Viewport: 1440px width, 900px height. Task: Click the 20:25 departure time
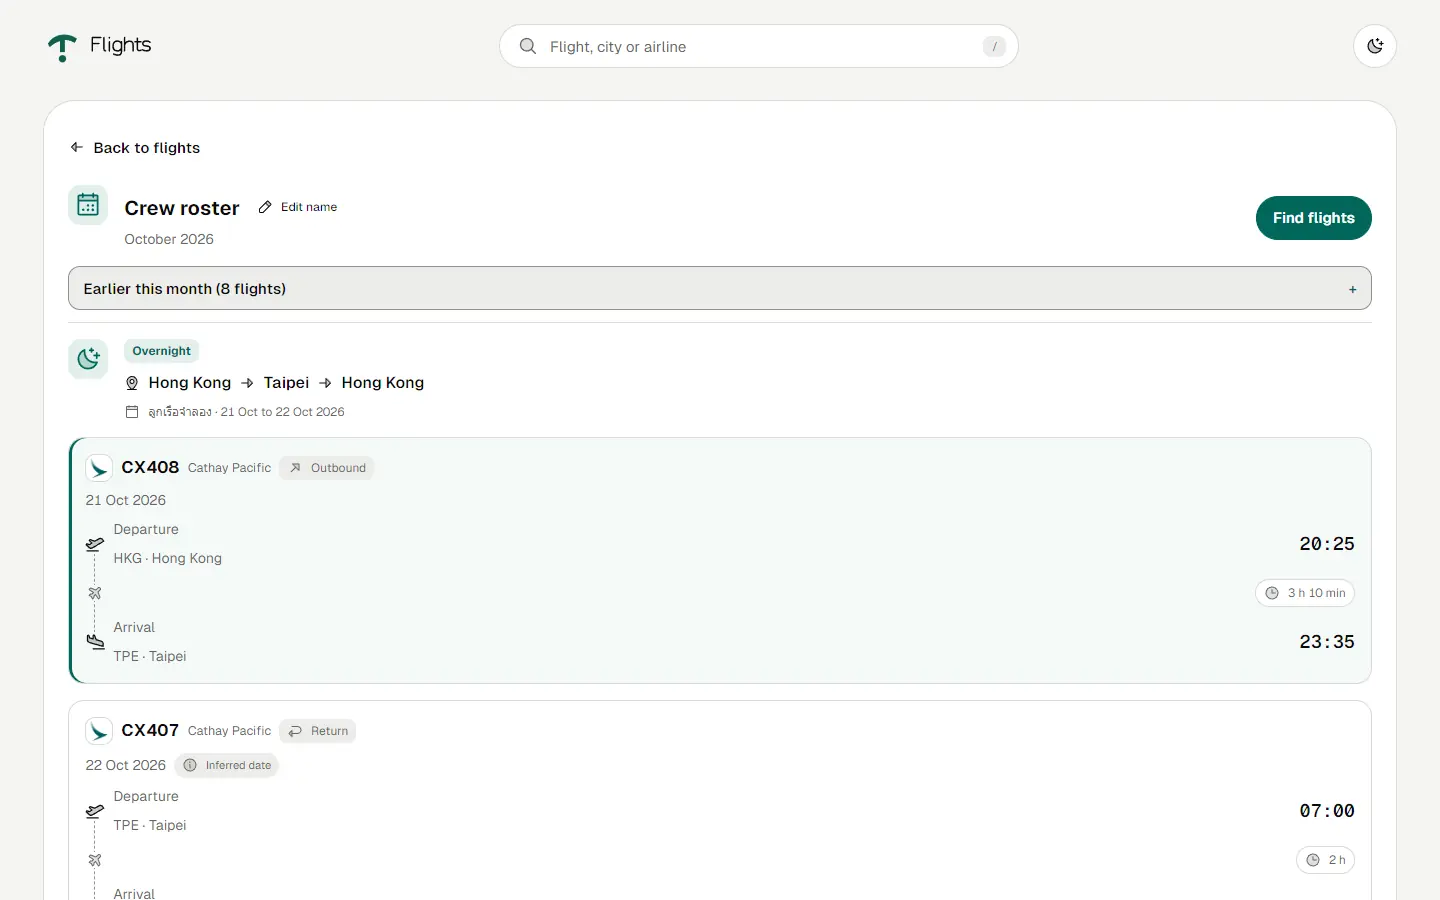(1327, 544)
